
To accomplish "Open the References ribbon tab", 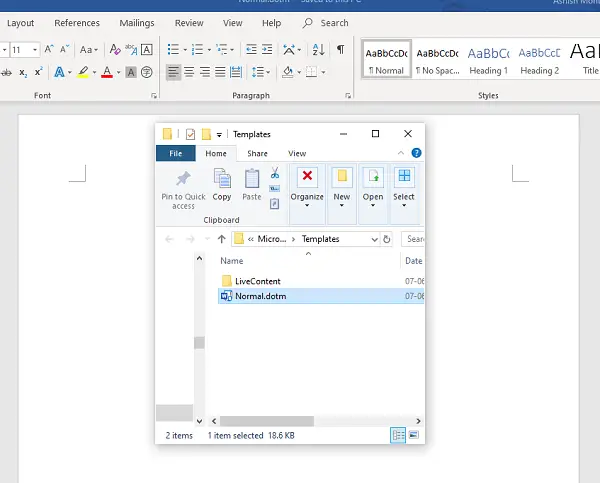I will coord(77,23).
